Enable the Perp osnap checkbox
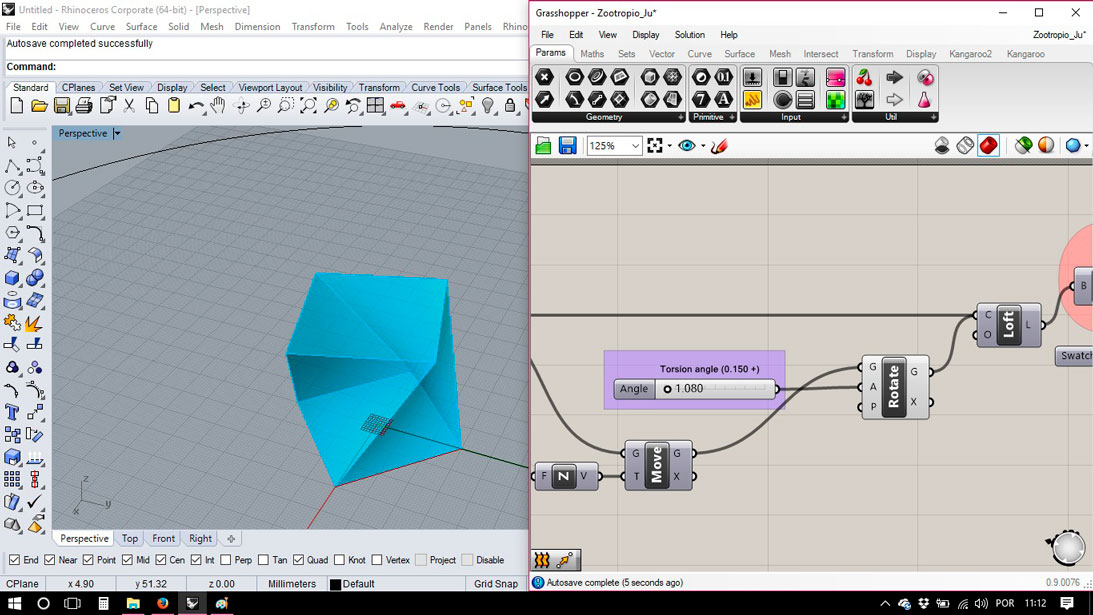Image resolution: width=1093 pixels, height=615 pixels. tap(225, 560)
